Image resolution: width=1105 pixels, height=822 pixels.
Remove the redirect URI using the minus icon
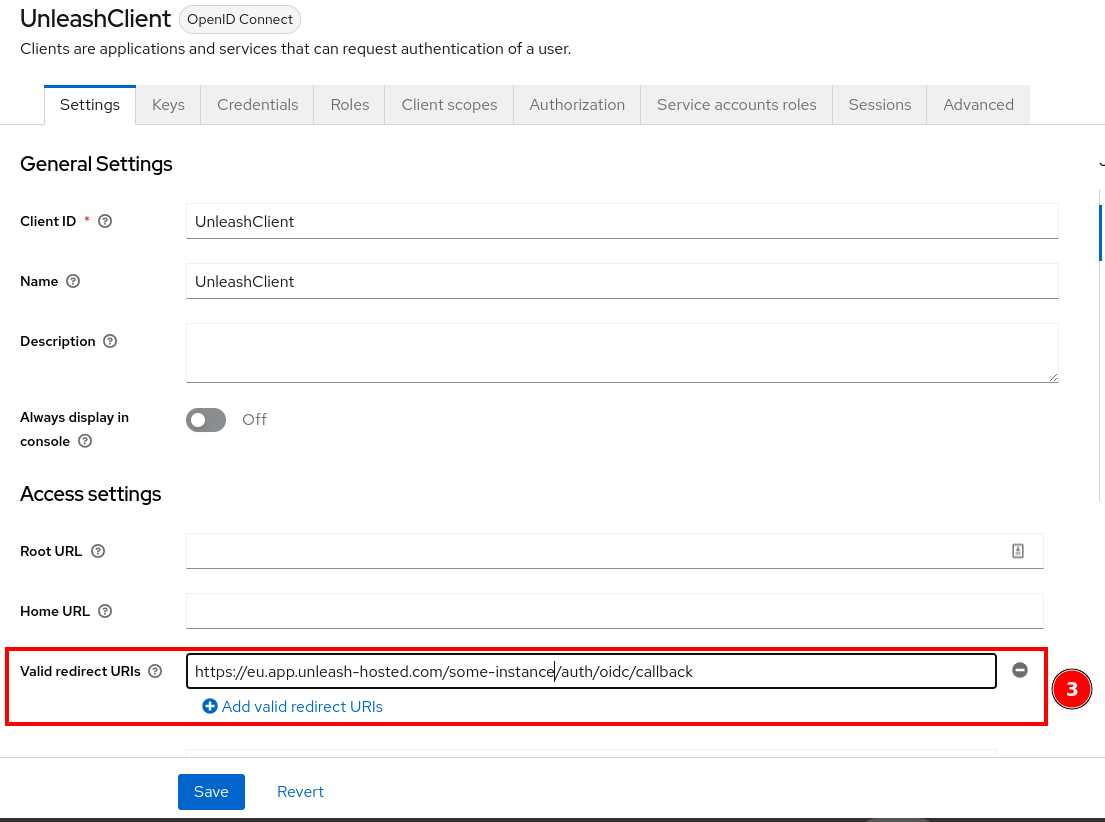[x=1020, y=670]
